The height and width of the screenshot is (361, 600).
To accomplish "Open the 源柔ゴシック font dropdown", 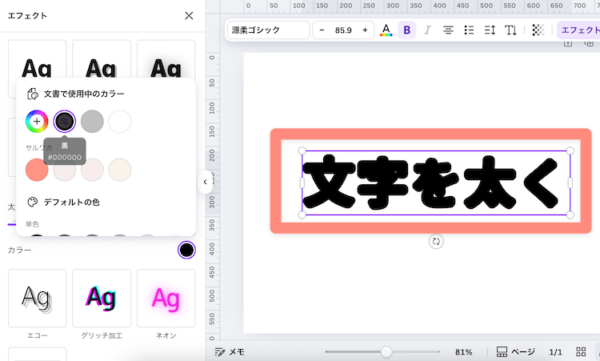I will (269, 30).
